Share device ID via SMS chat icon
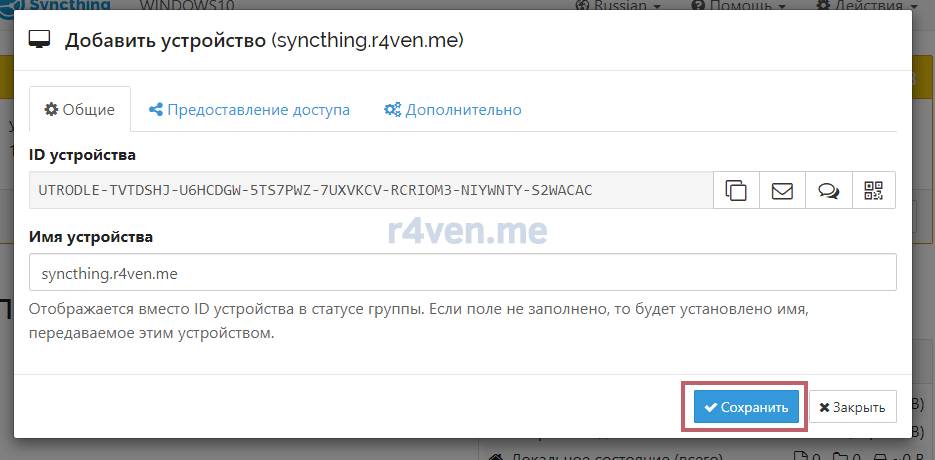 (828, 190)
